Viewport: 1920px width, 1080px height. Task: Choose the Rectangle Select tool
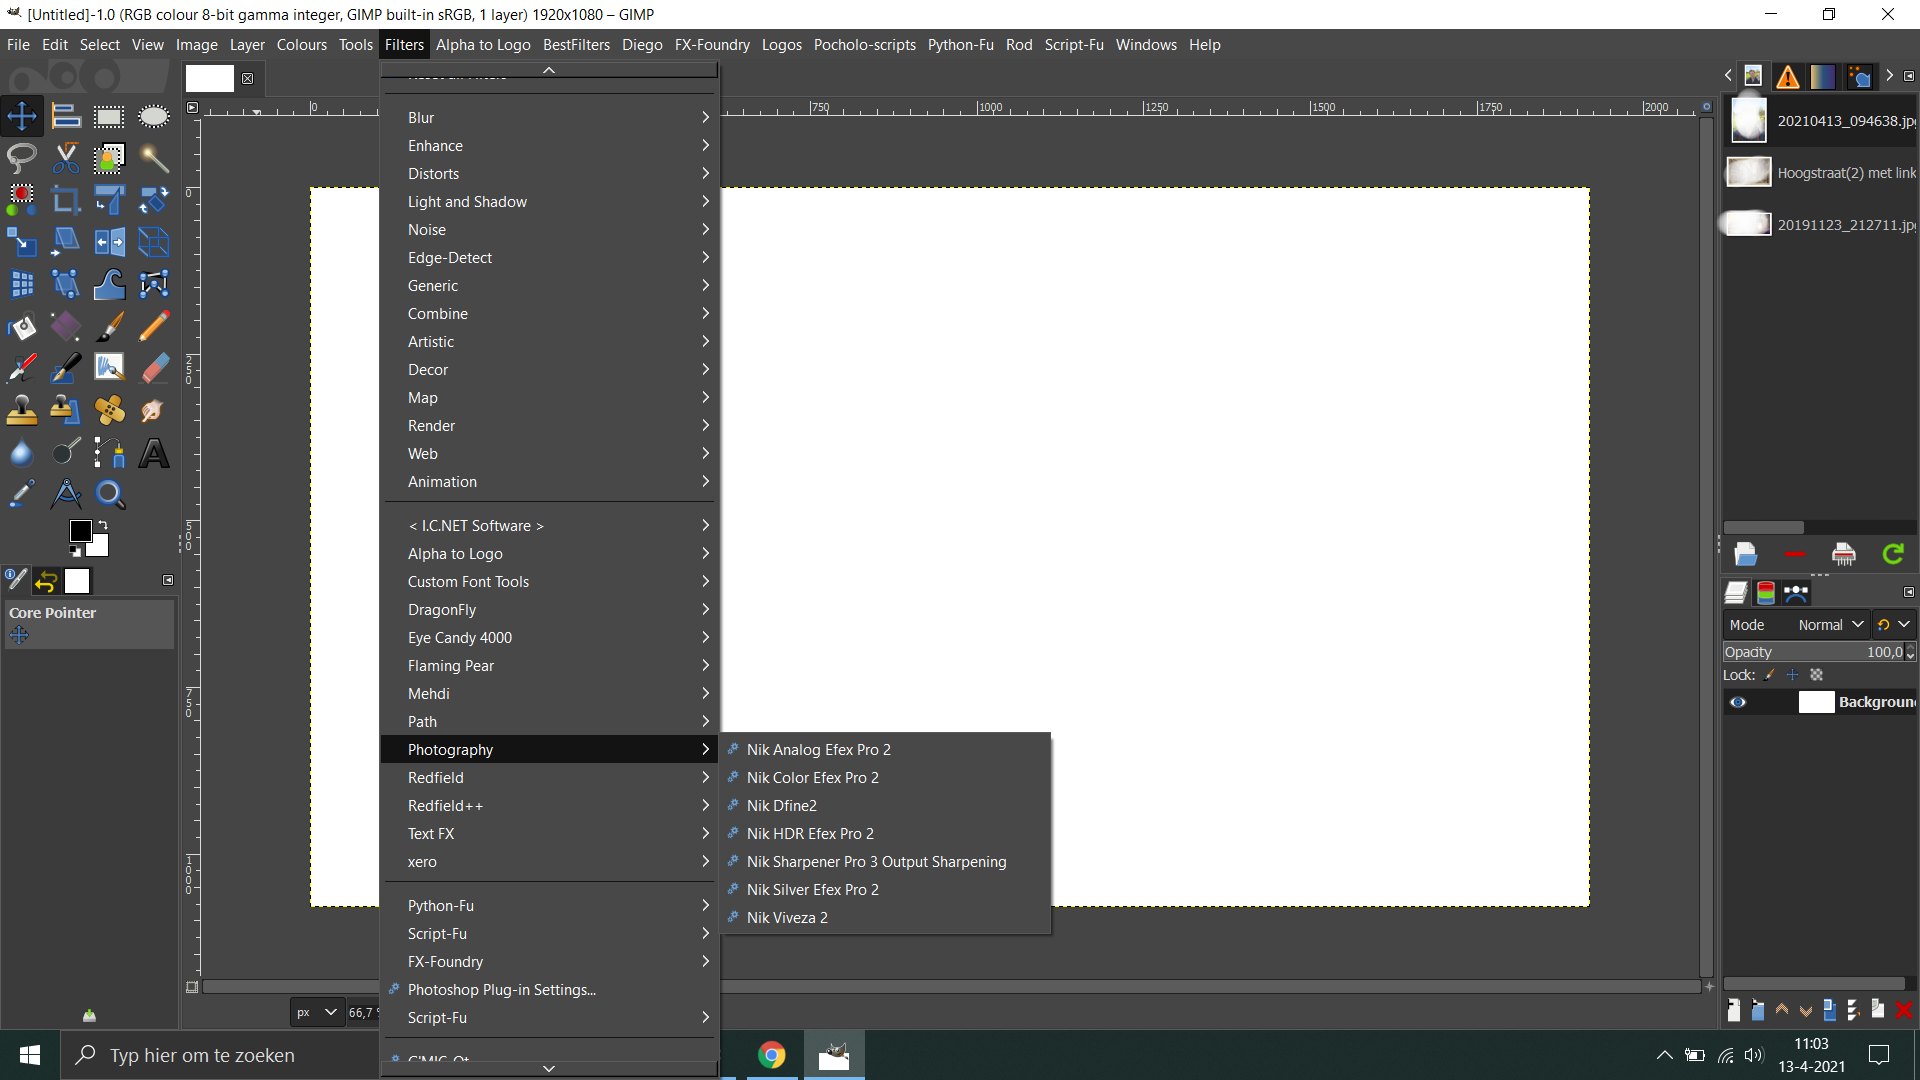pyautogui.click(x=109, y=117)
